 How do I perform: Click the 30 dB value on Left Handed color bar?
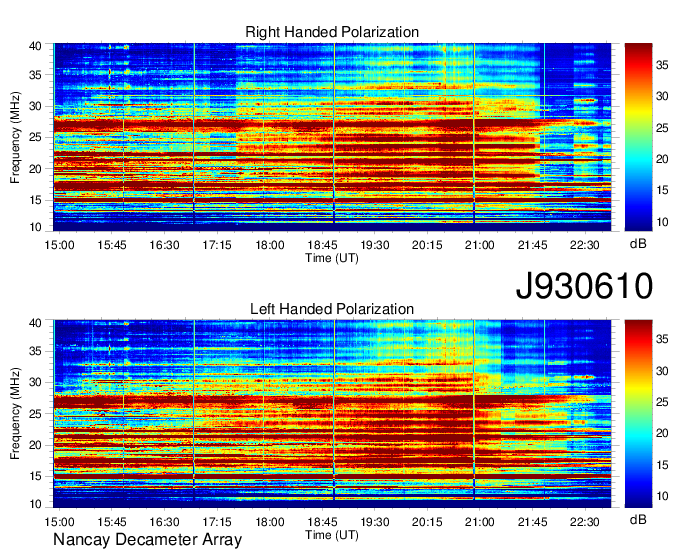[x=662, y=371]
